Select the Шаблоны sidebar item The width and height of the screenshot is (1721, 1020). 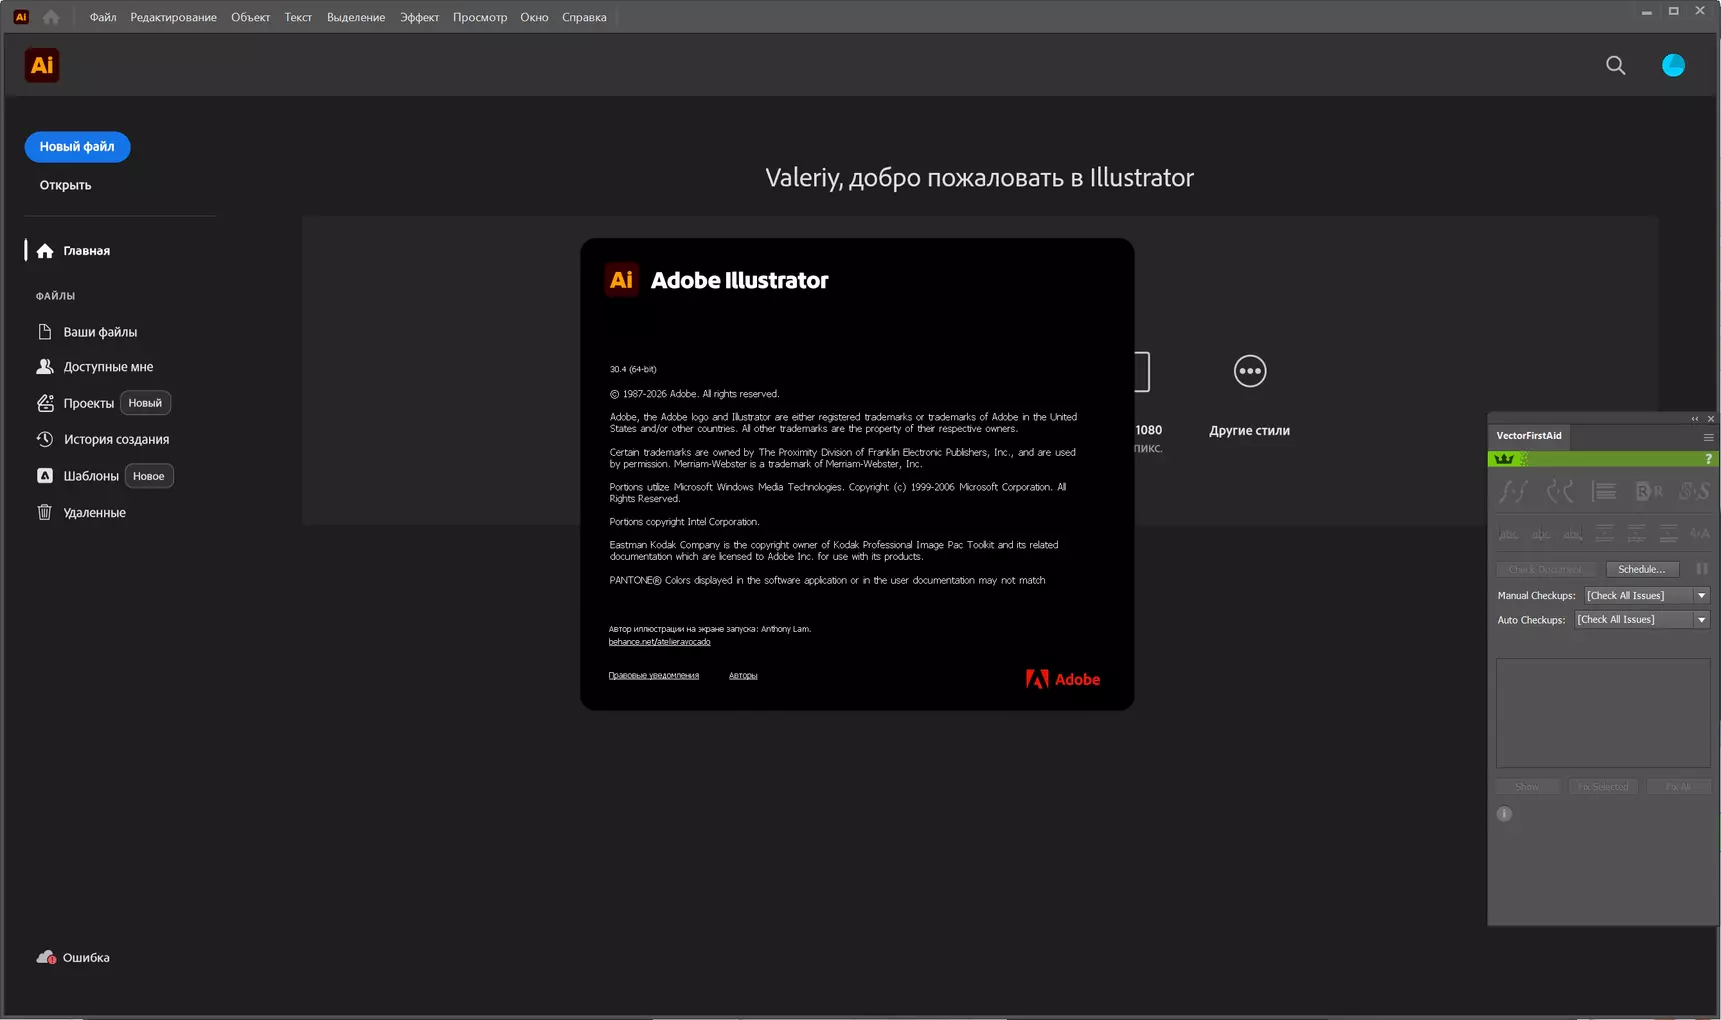pos(91,476)
